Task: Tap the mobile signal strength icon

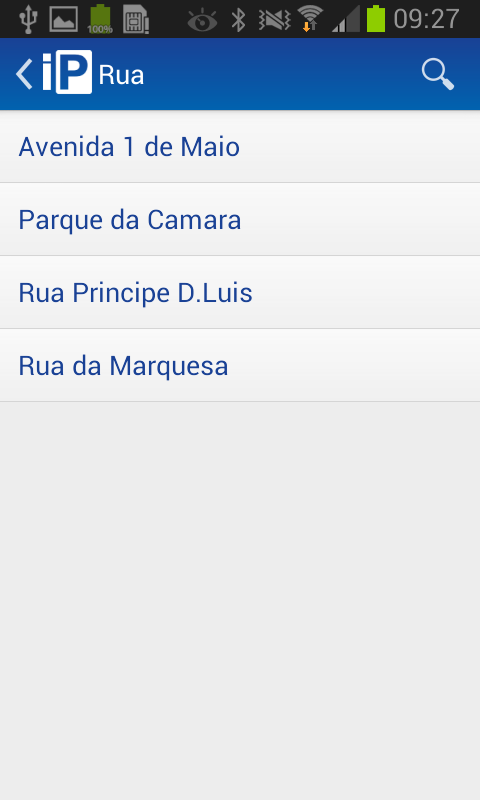Action: [346, 19]
